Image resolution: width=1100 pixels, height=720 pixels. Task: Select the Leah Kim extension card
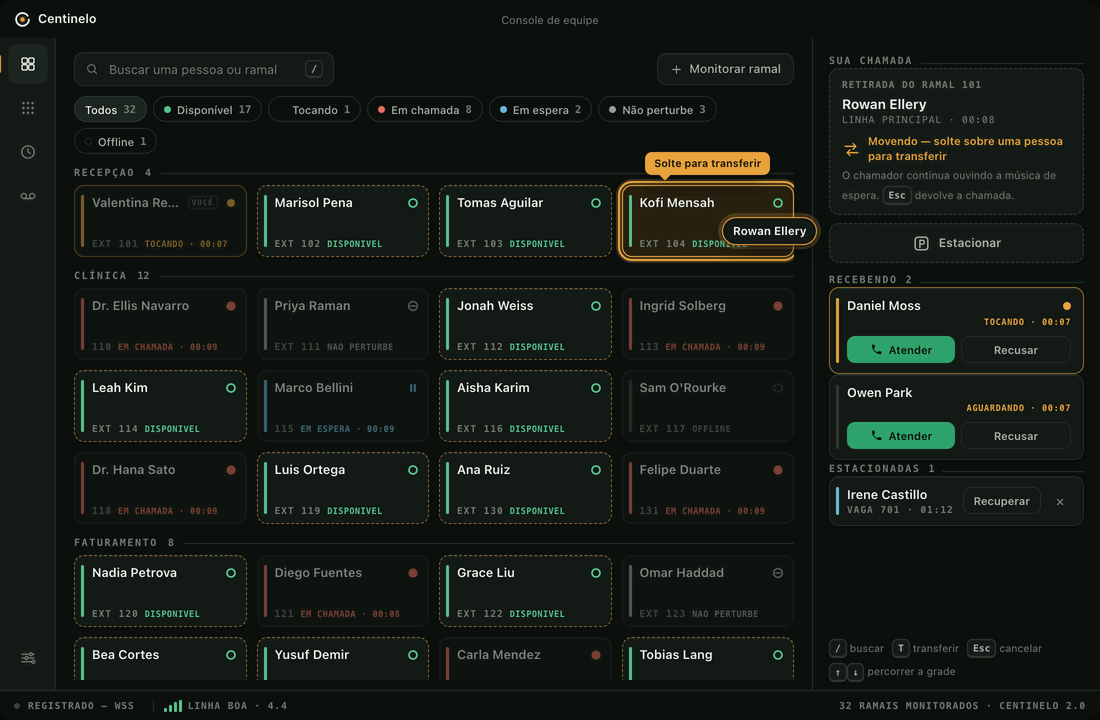(x=161, y=406)
